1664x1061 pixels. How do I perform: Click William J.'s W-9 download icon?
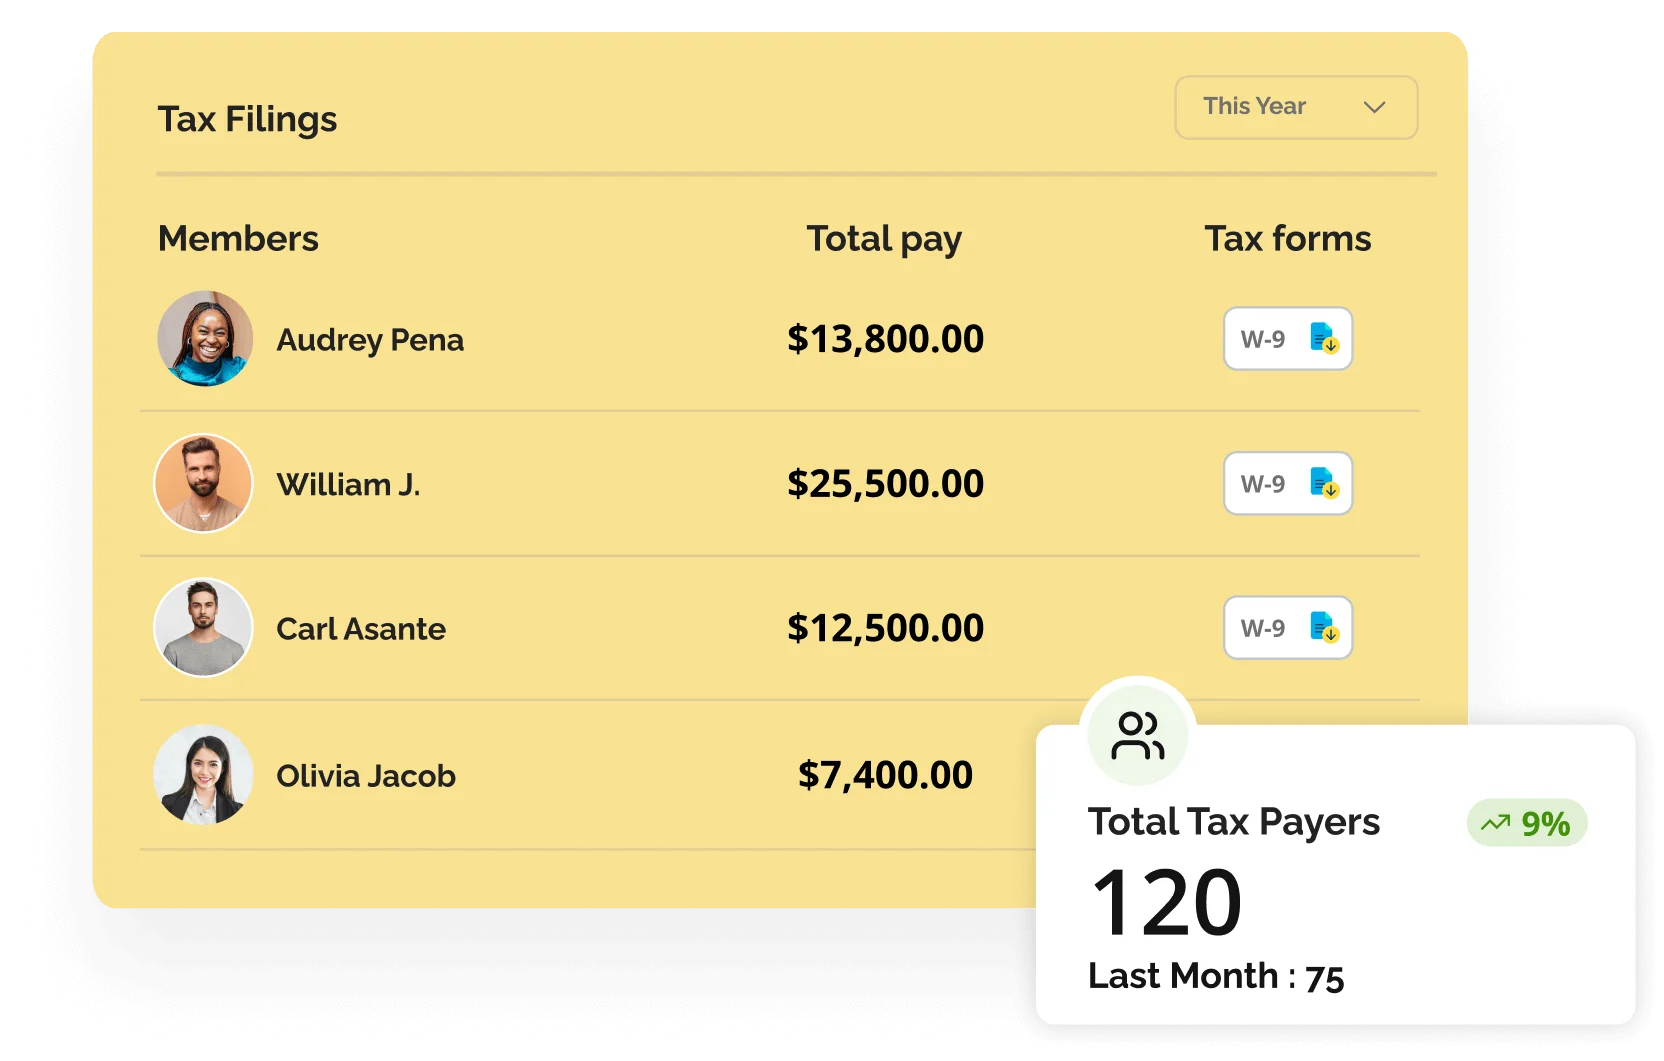(1324, 484)
